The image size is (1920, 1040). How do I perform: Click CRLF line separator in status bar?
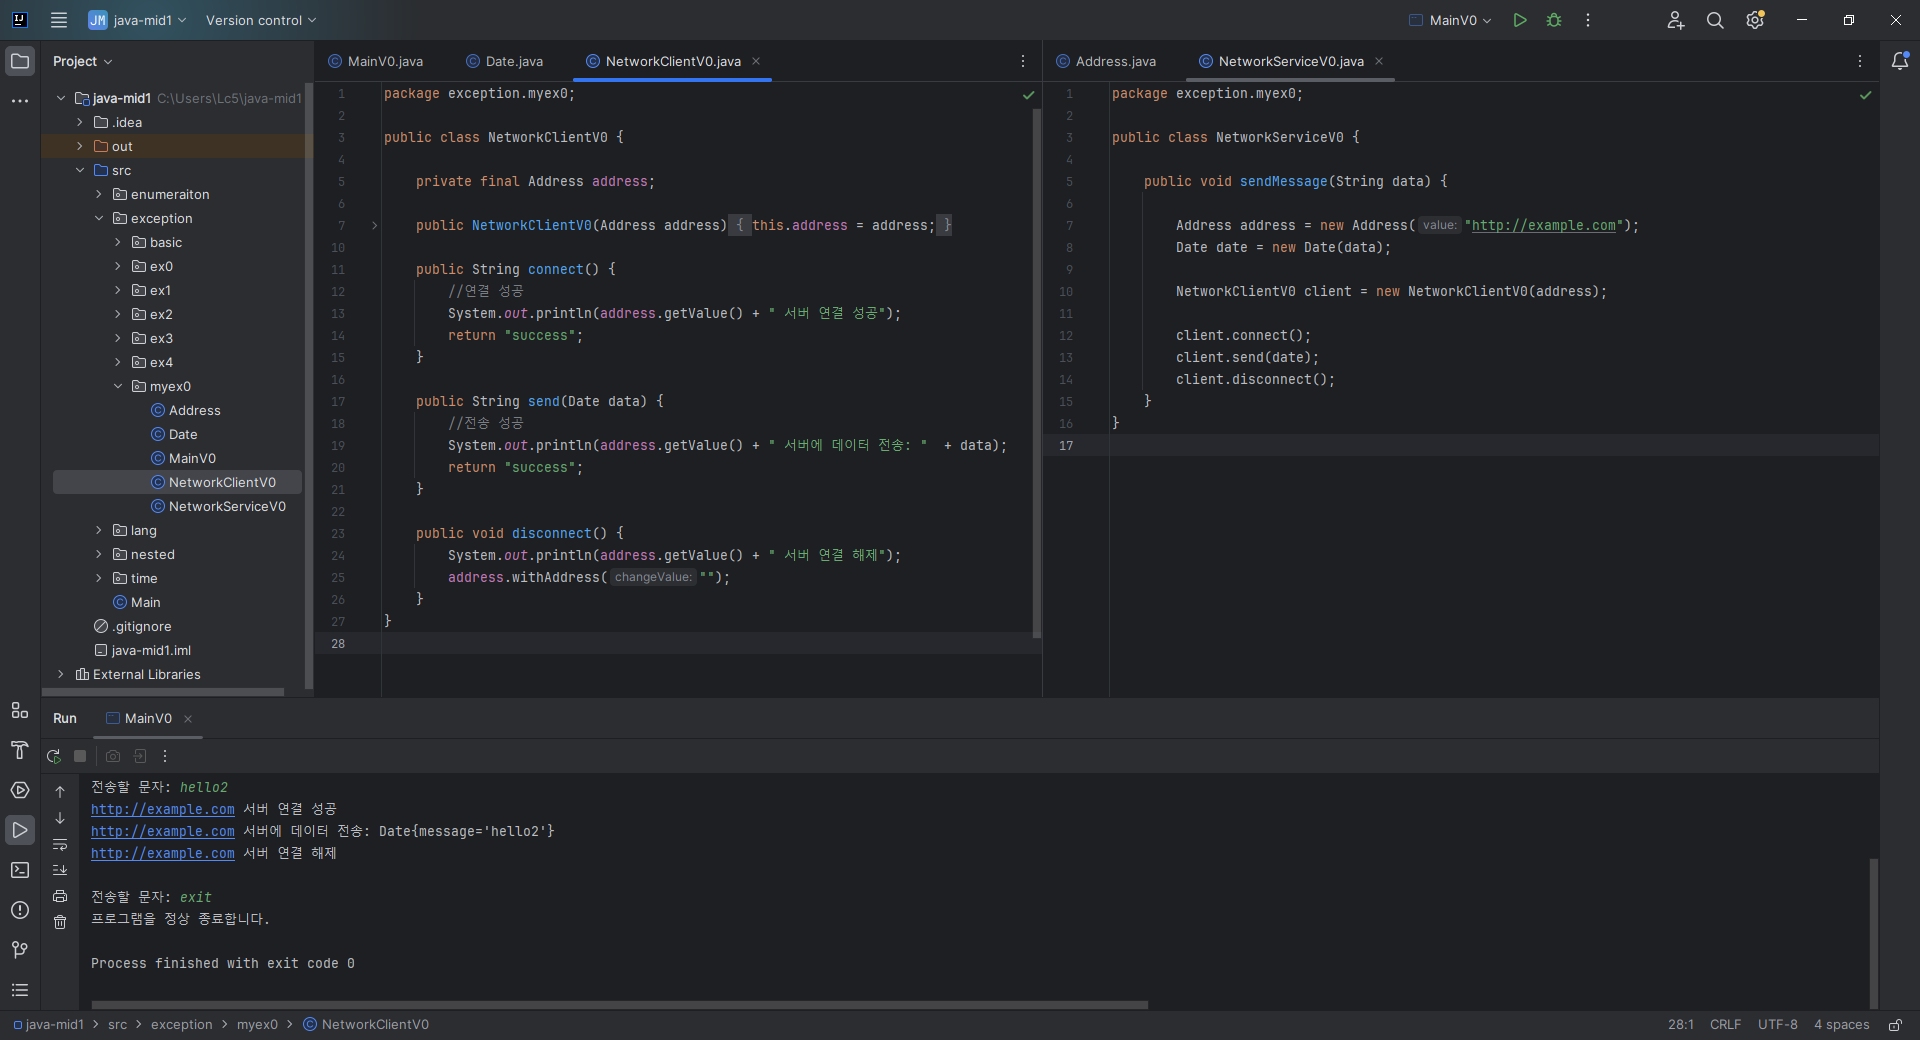tap(1725, 1025)
